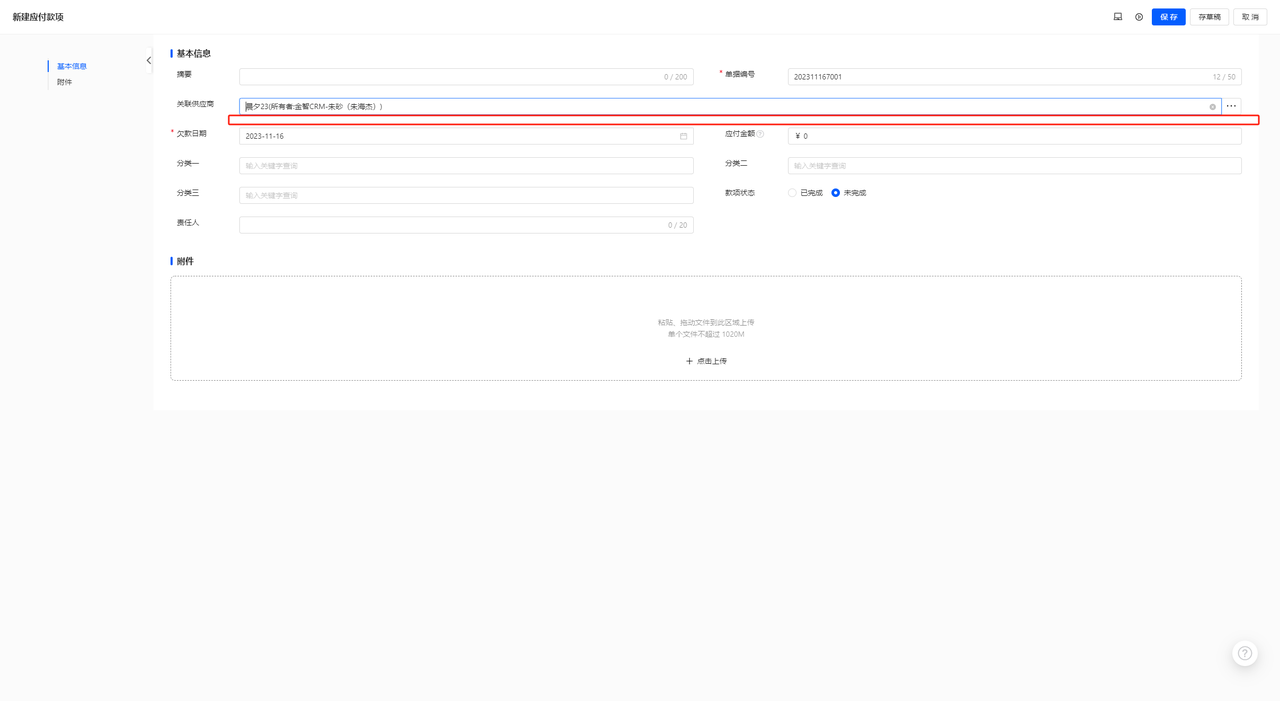Open the 分类一 search dropdown
1280x701 pixels.
466,166
